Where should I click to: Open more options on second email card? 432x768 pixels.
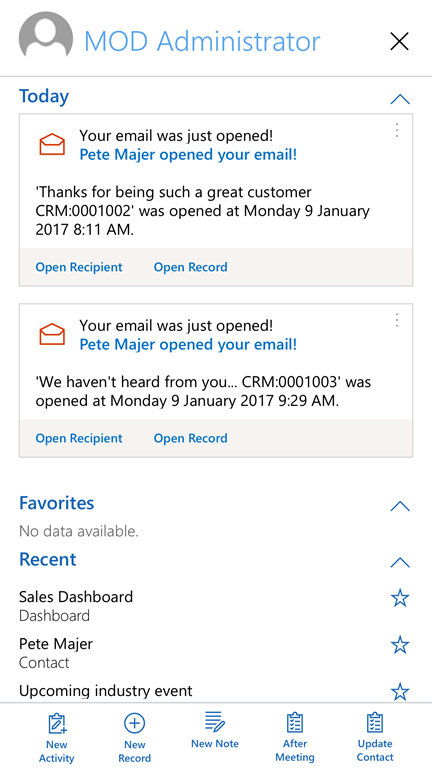[x=397, y=320]
